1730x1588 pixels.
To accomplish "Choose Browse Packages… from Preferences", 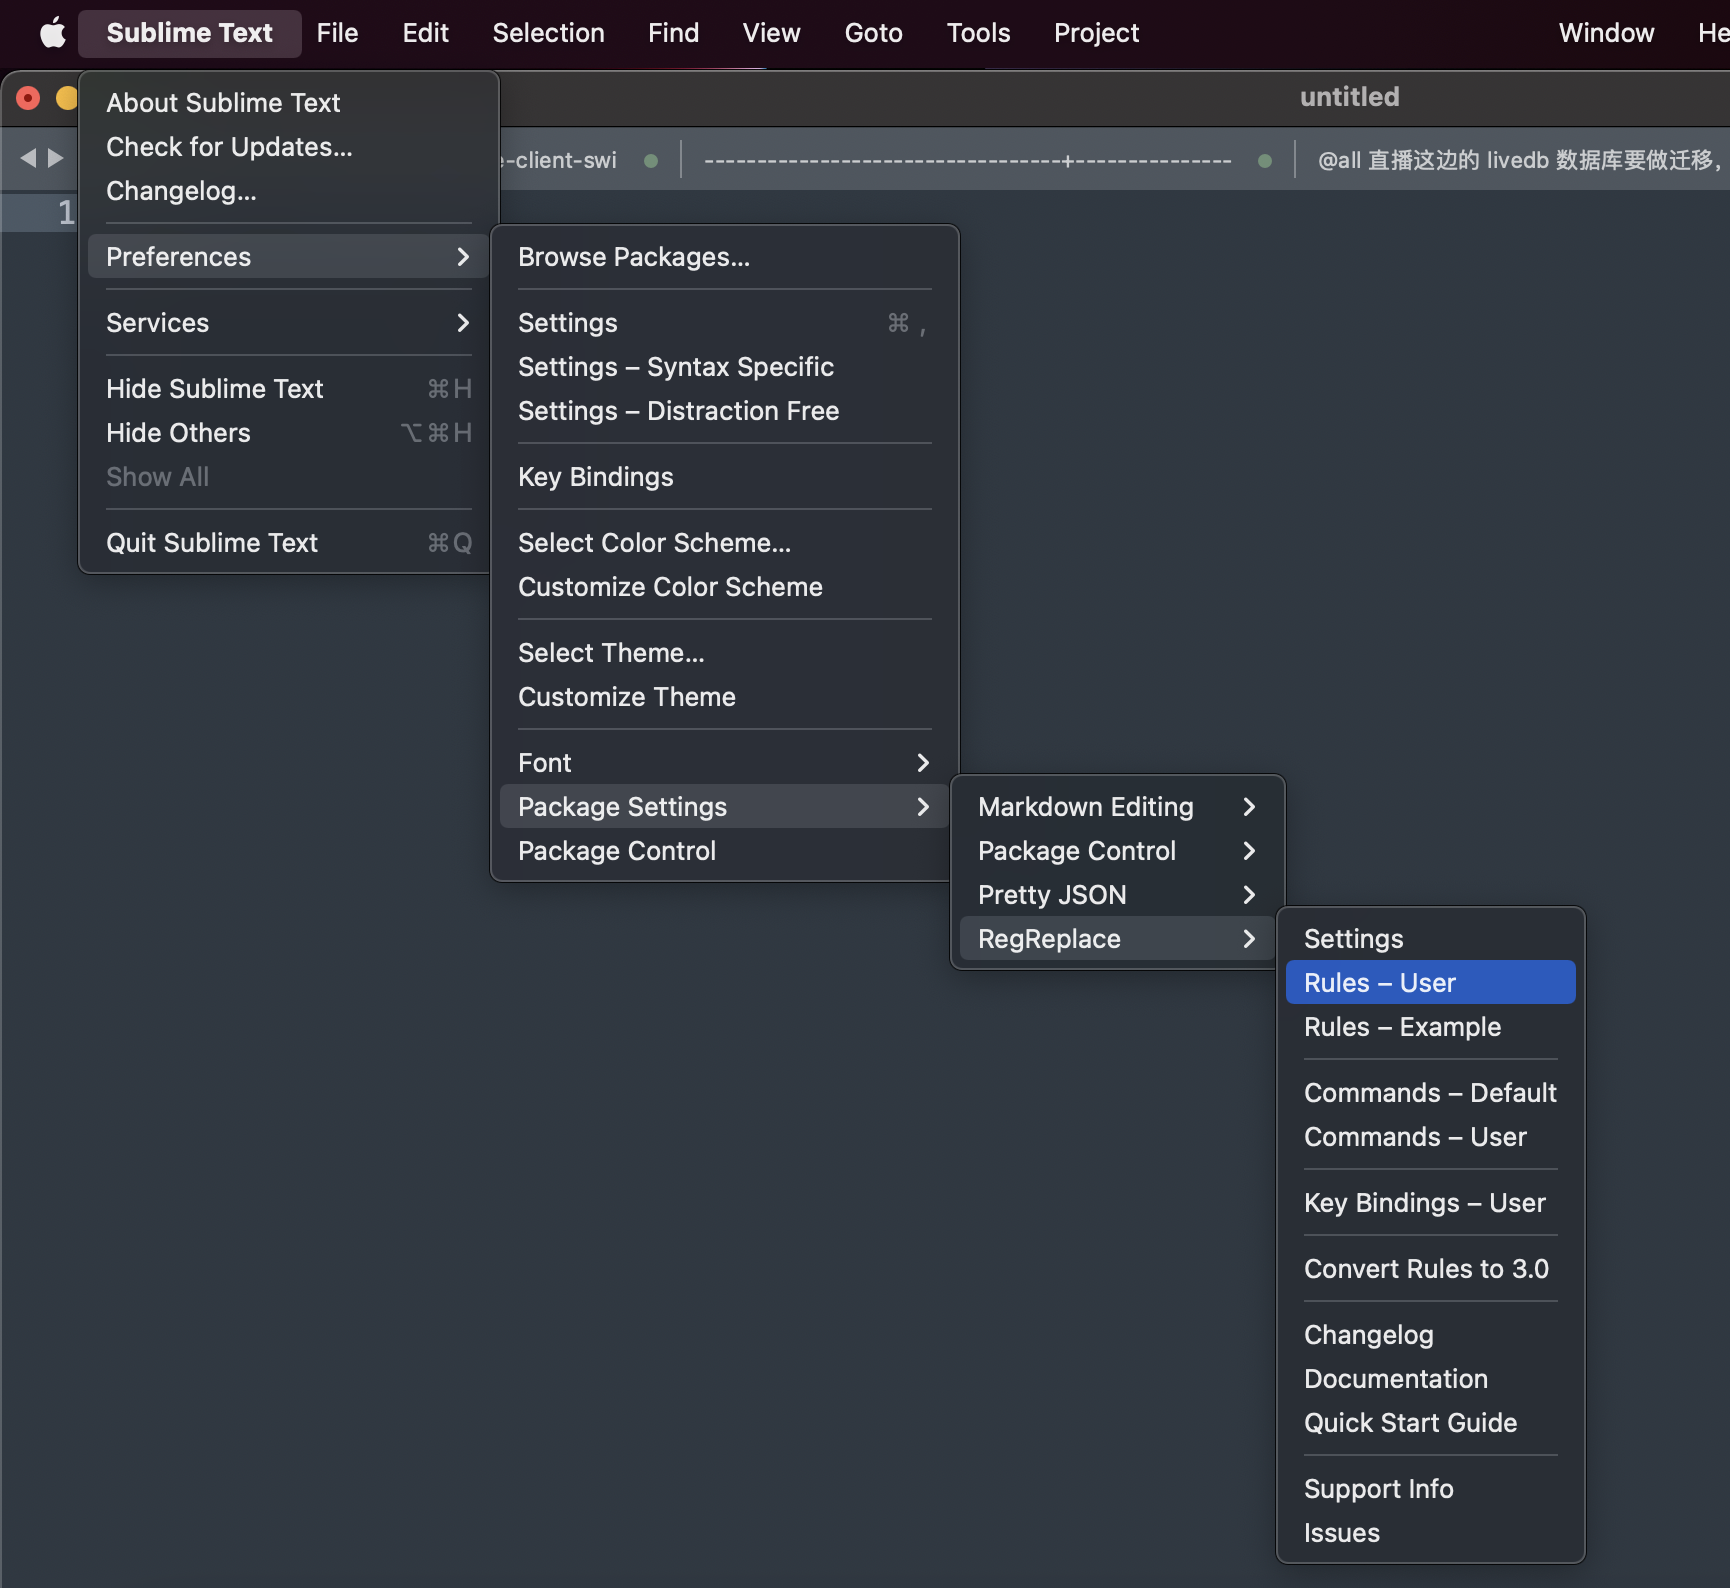I will pos(634,257).
